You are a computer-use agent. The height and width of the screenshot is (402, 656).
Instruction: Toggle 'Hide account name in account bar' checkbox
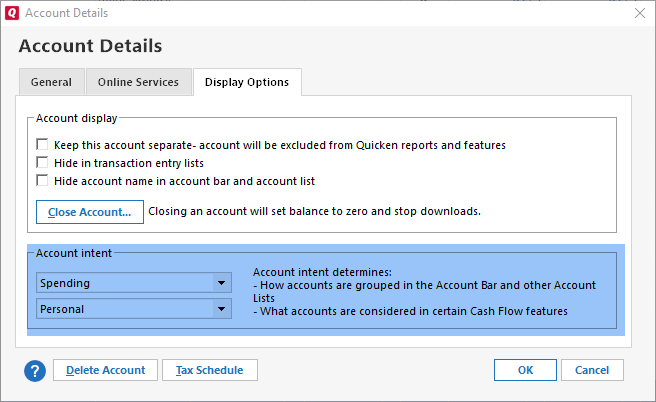point(42,181)
